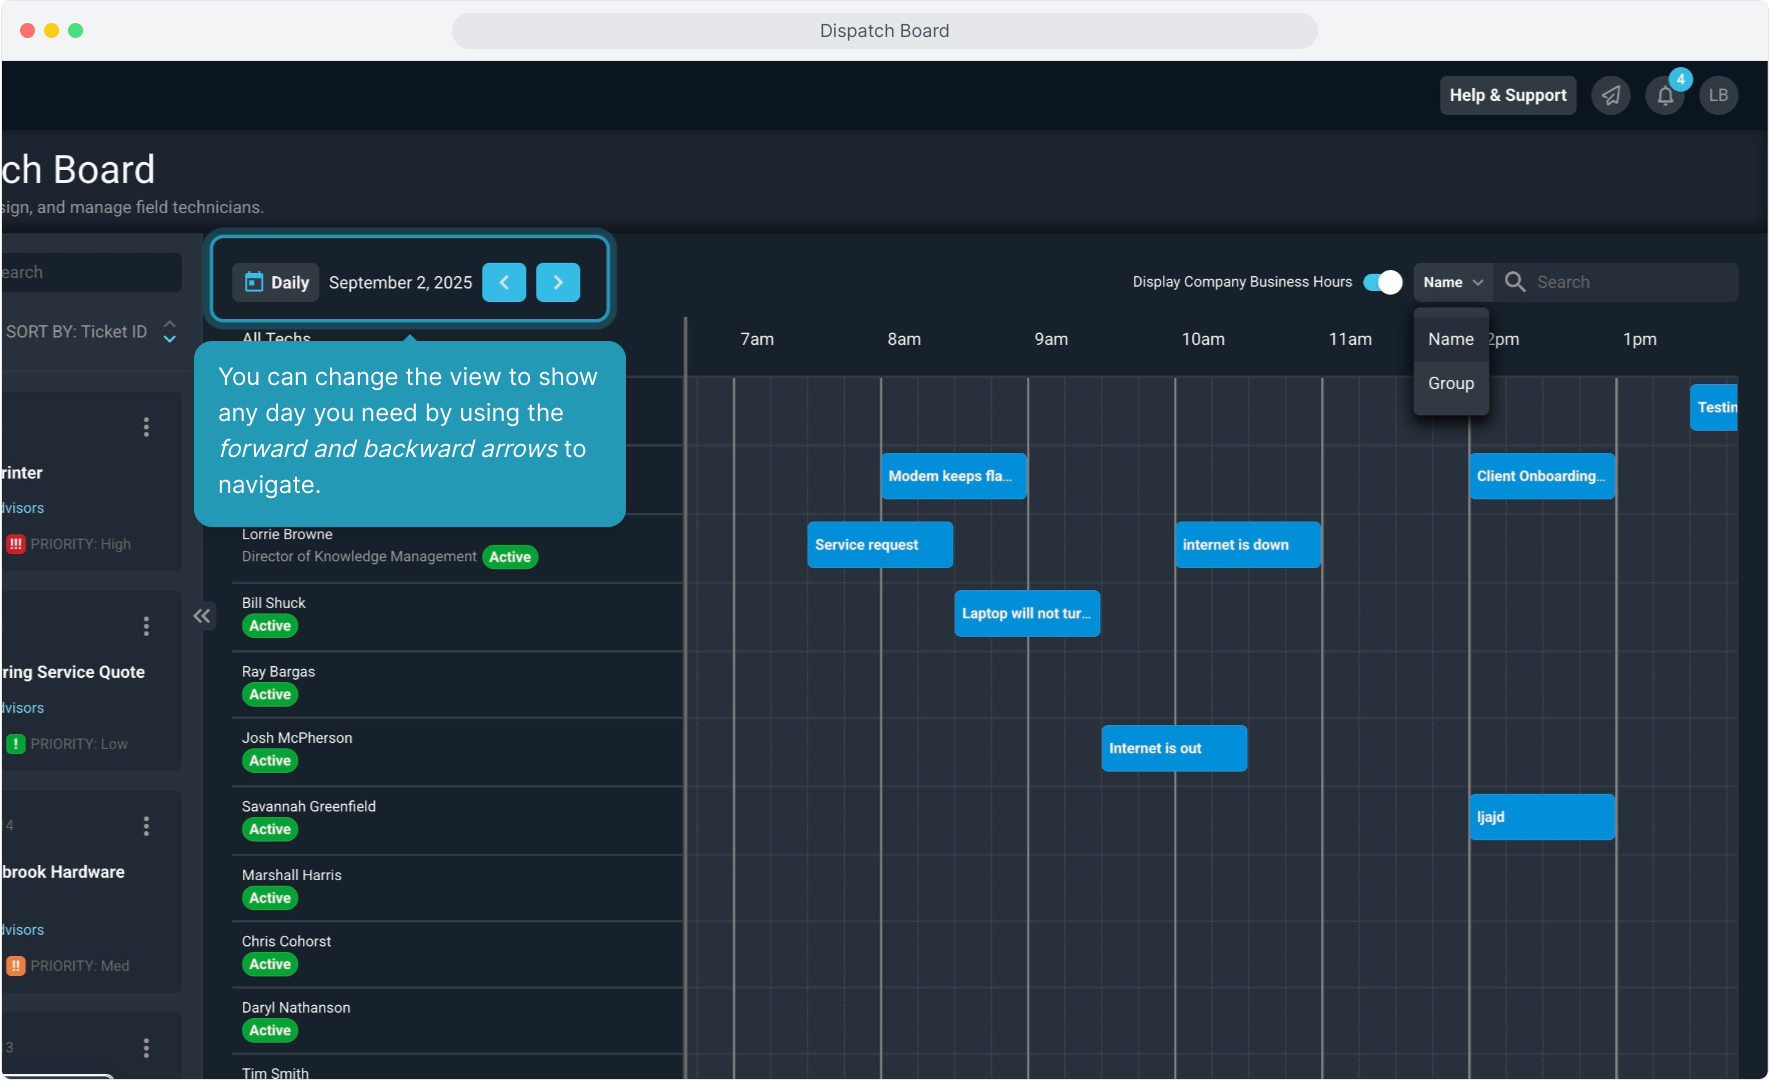The height and width of the screenshot is (1080, 1770).
Task: Open the Client Onboarding appointment block
Action: coord(1541,477)
